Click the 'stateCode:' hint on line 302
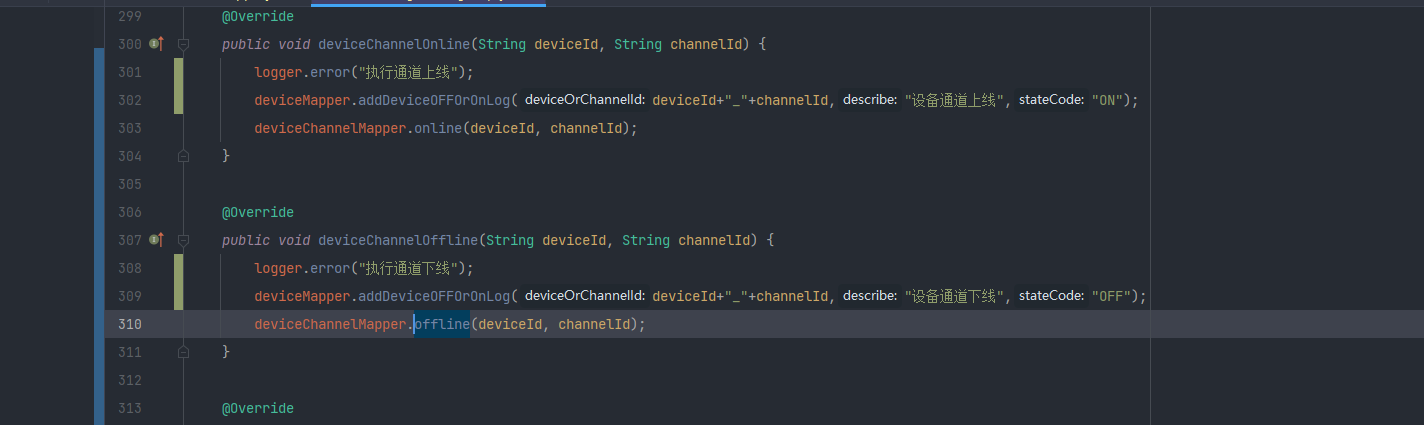 coord(1052,100)
